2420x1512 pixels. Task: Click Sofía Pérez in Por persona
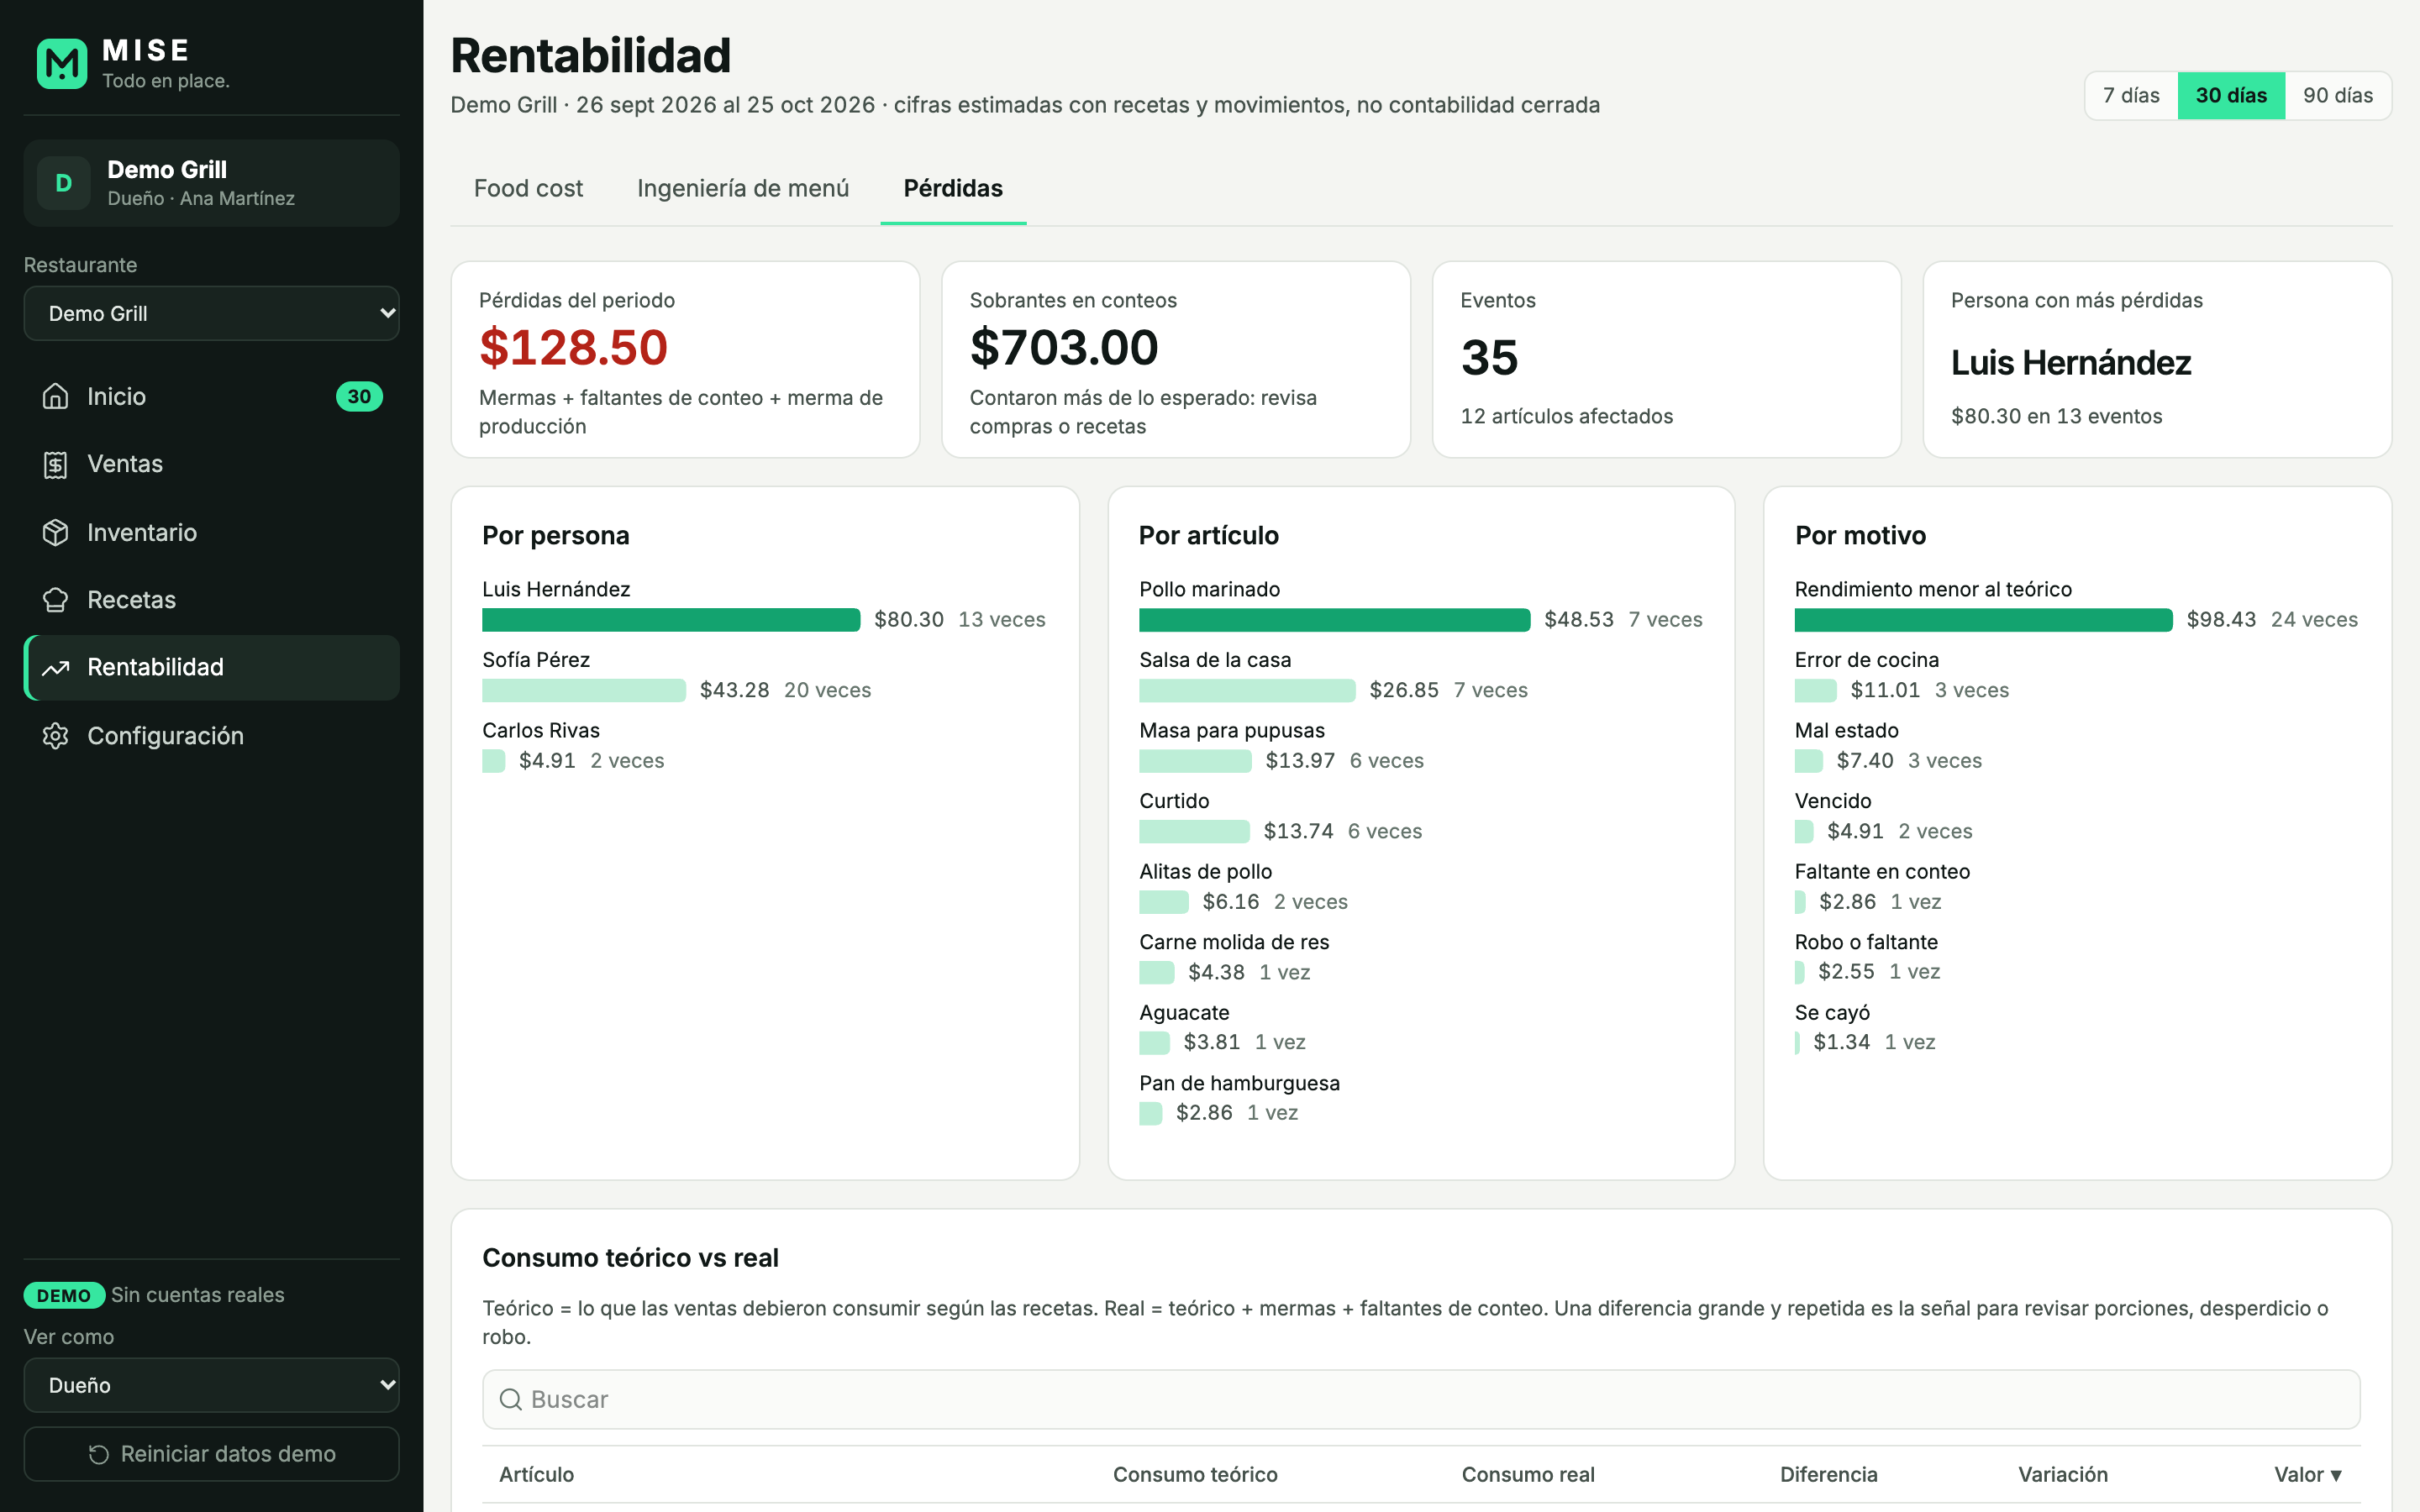[x=536, y=660]
